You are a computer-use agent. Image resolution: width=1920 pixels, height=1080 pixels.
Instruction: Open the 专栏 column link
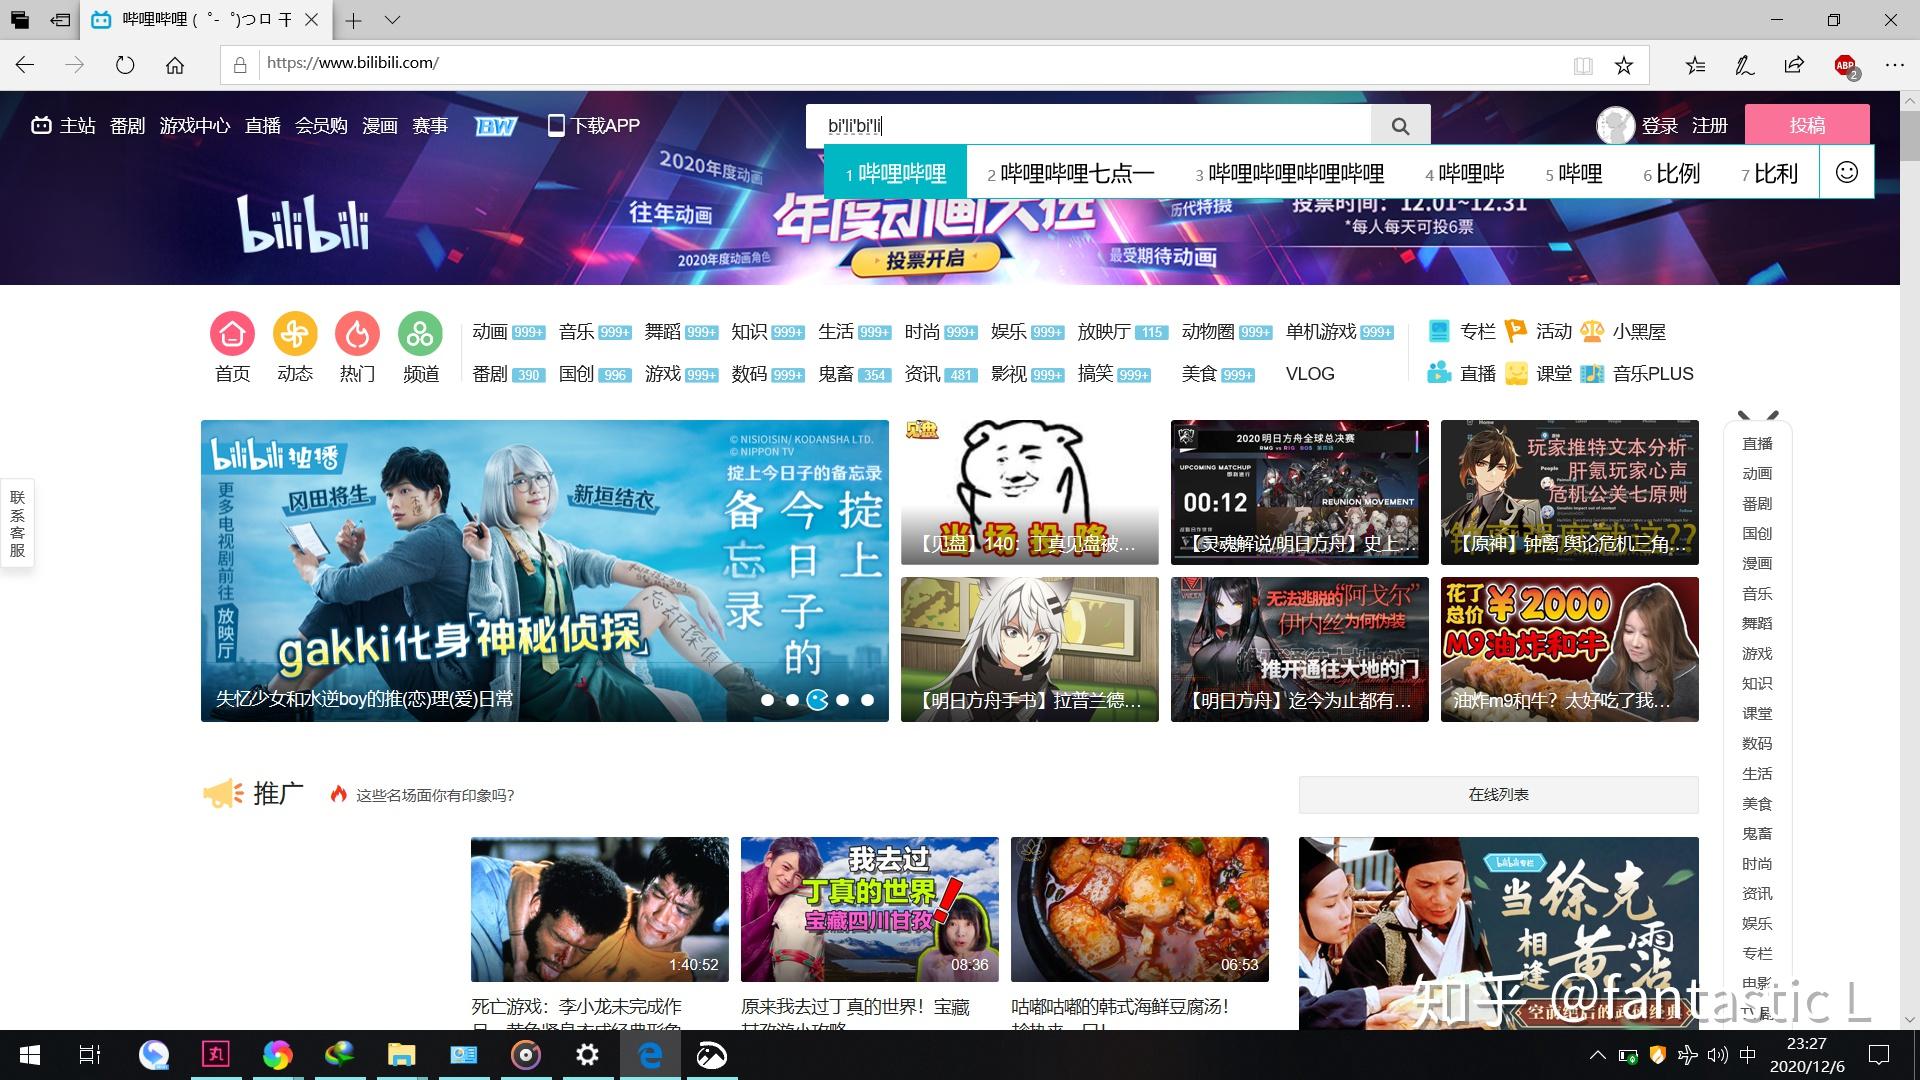(1462, 332)
